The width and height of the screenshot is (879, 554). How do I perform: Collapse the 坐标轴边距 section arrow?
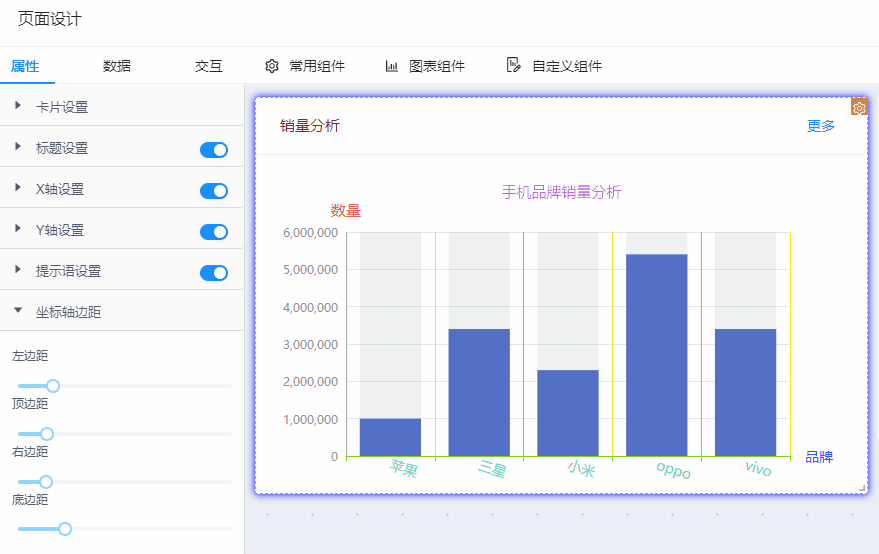[18, 310]
